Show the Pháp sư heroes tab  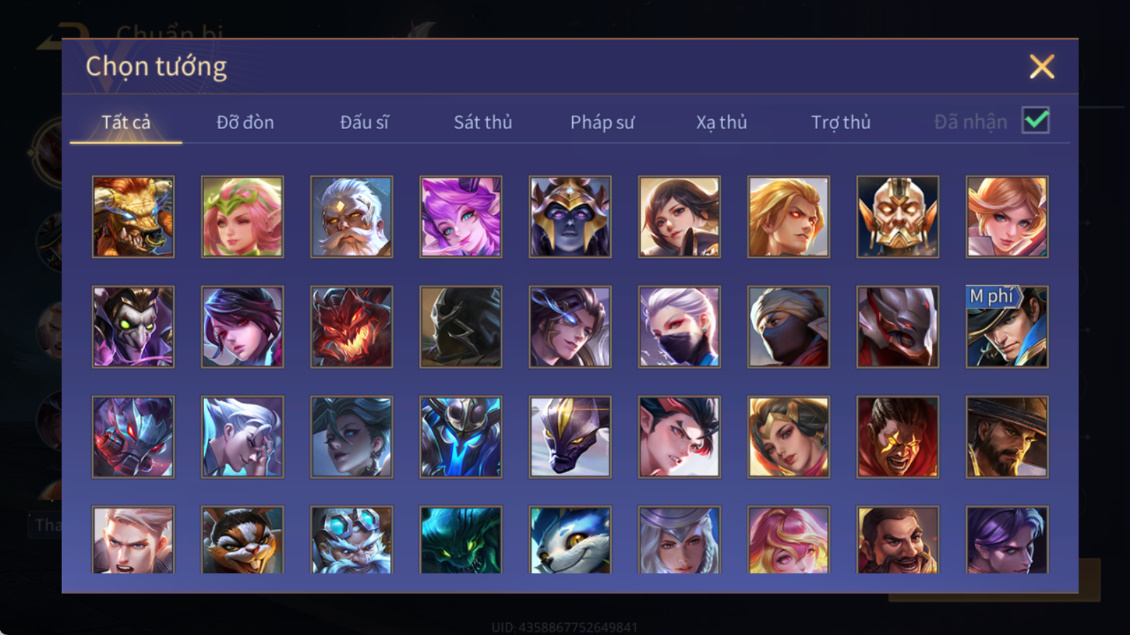(602, 122)
